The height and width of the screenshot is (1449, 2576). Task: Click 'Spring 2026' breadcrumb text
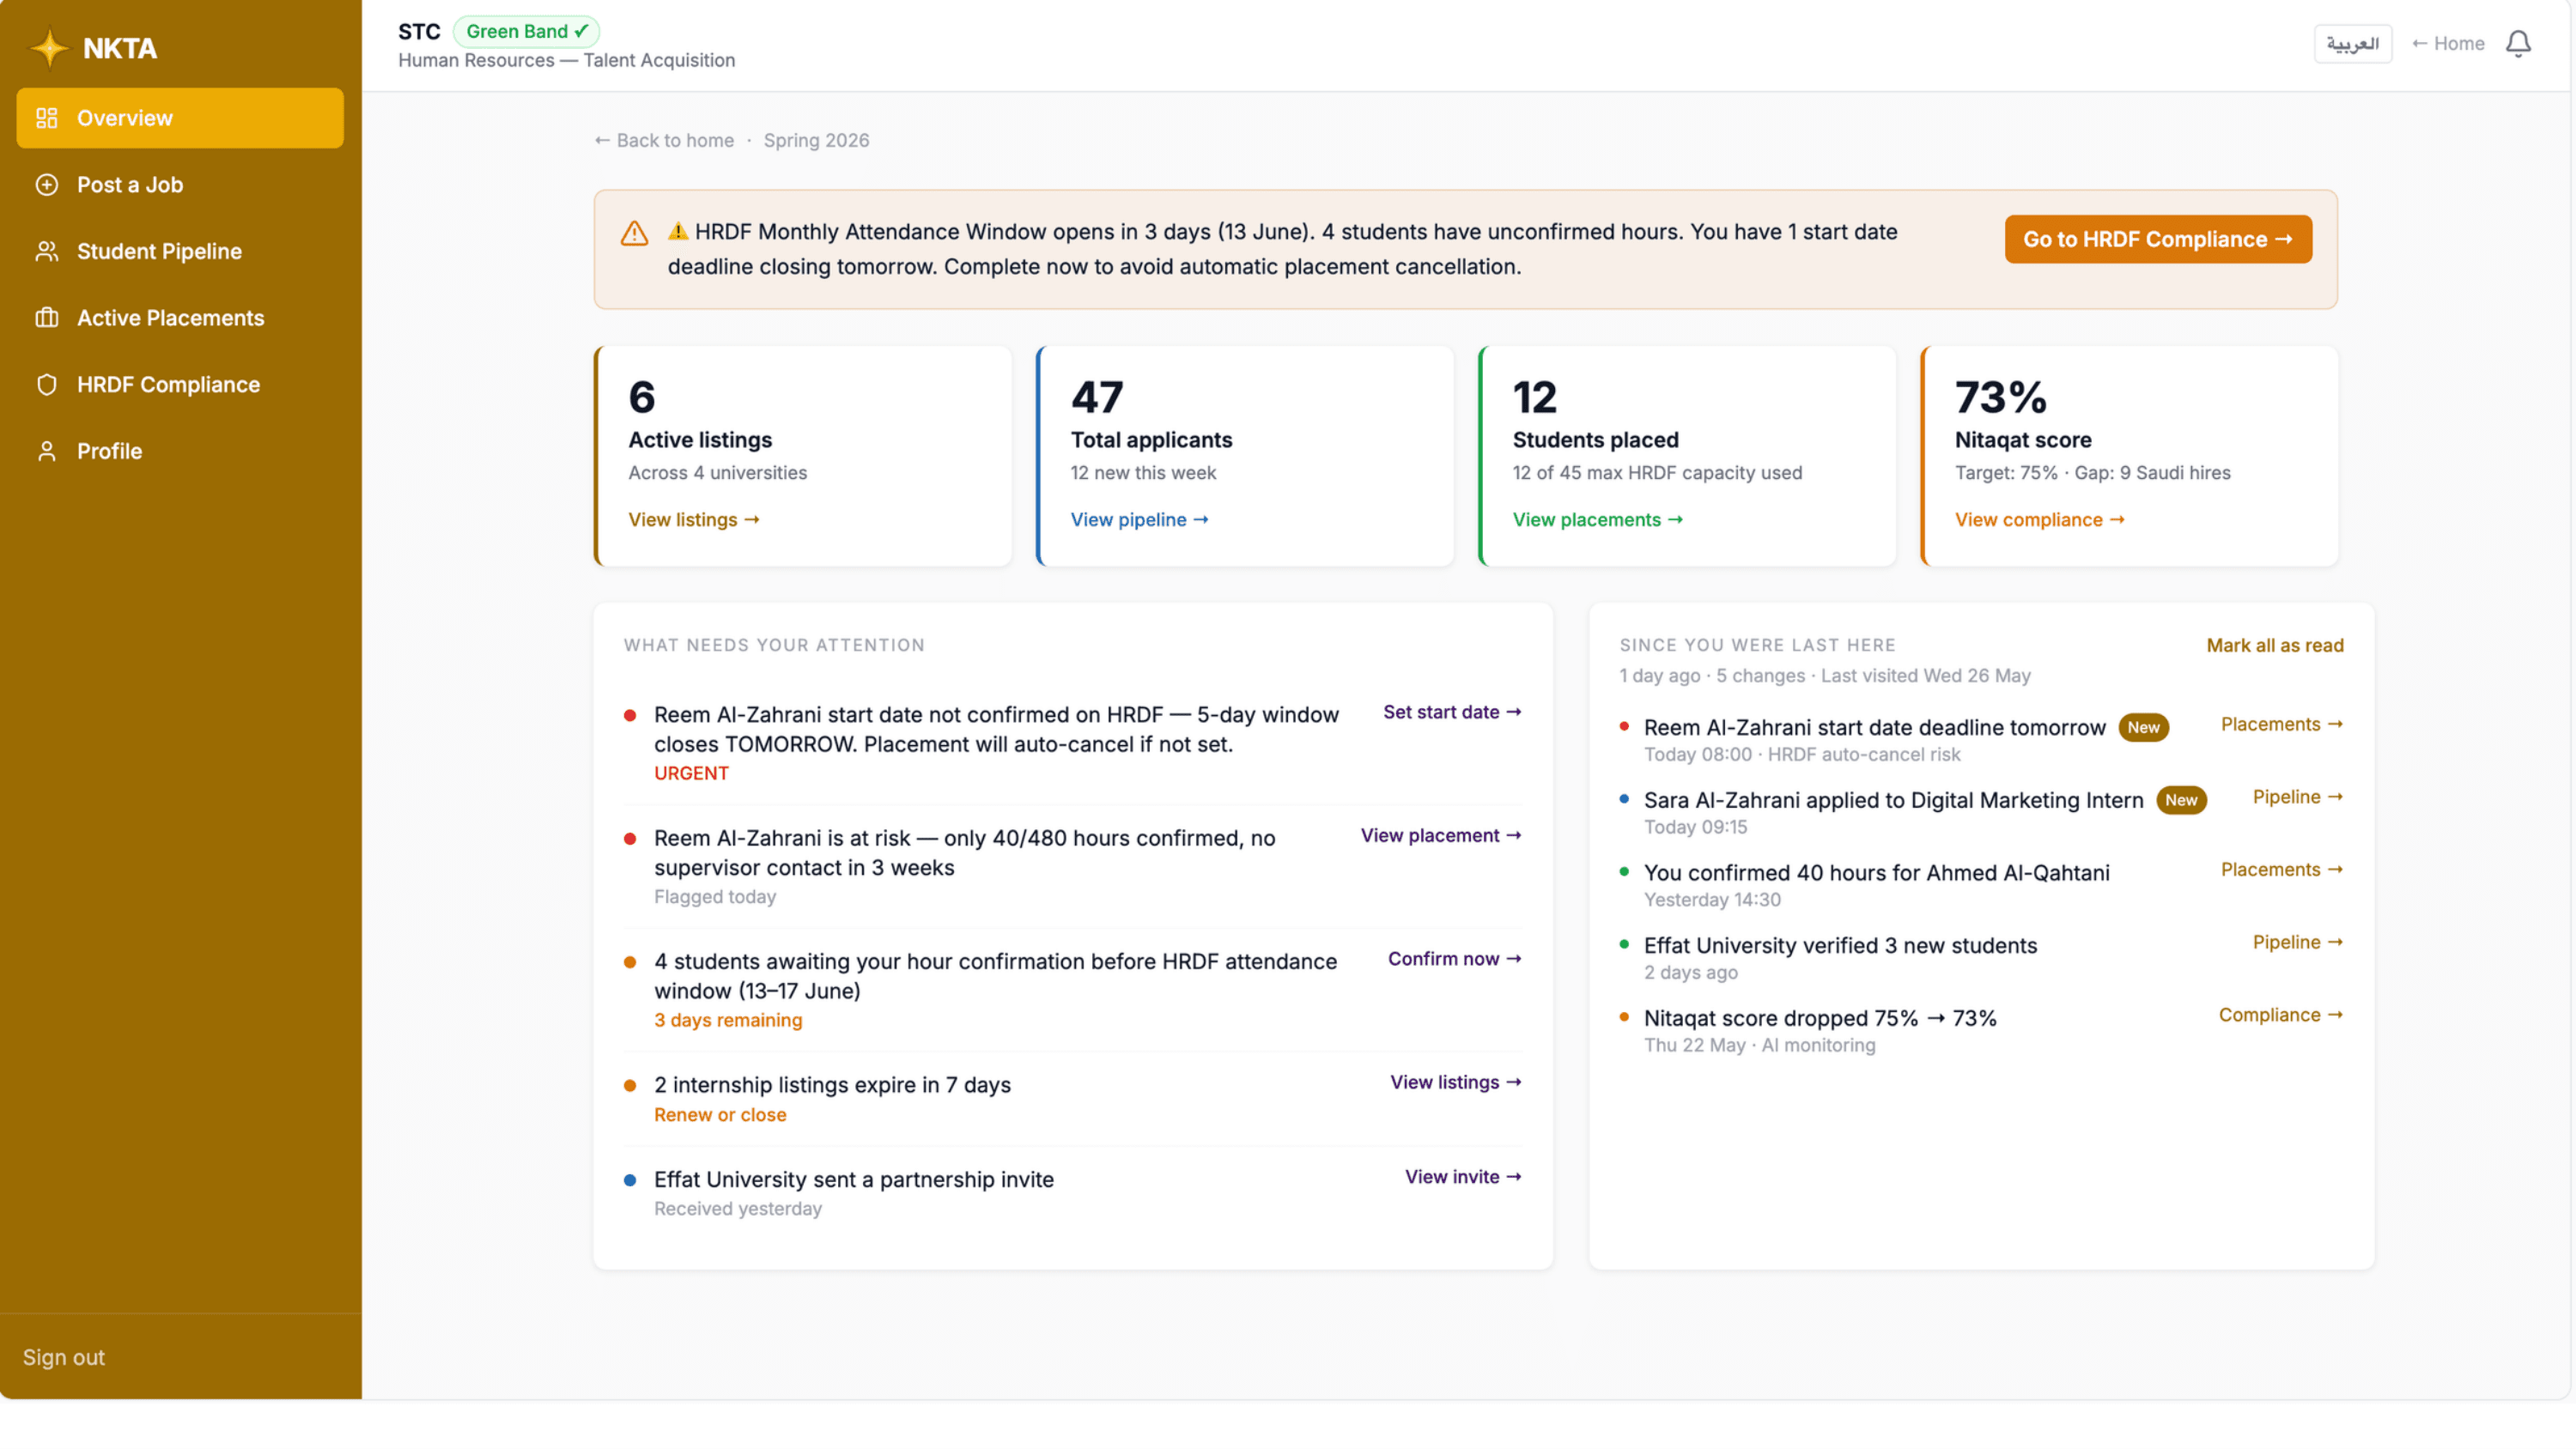[x=816, y=140]
